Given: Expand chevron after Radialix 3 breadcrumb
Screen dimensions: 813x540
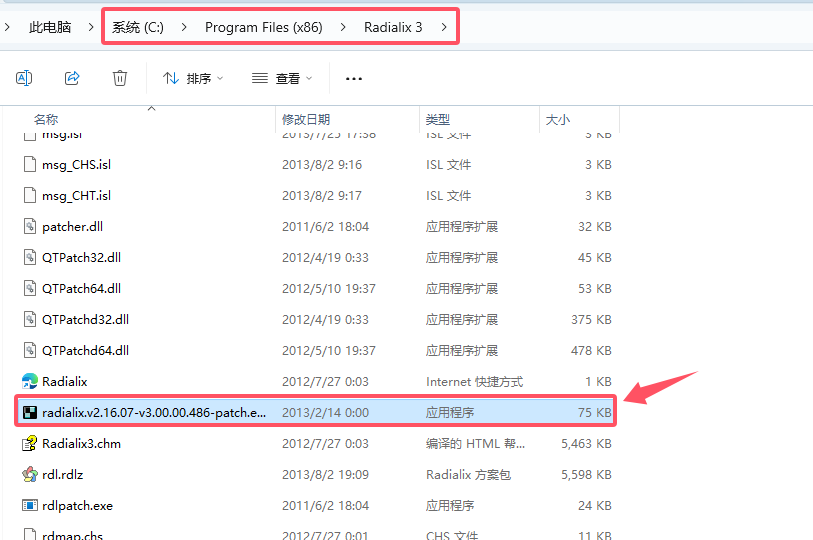Looking at the screenshot, I should tap(444, 27).
